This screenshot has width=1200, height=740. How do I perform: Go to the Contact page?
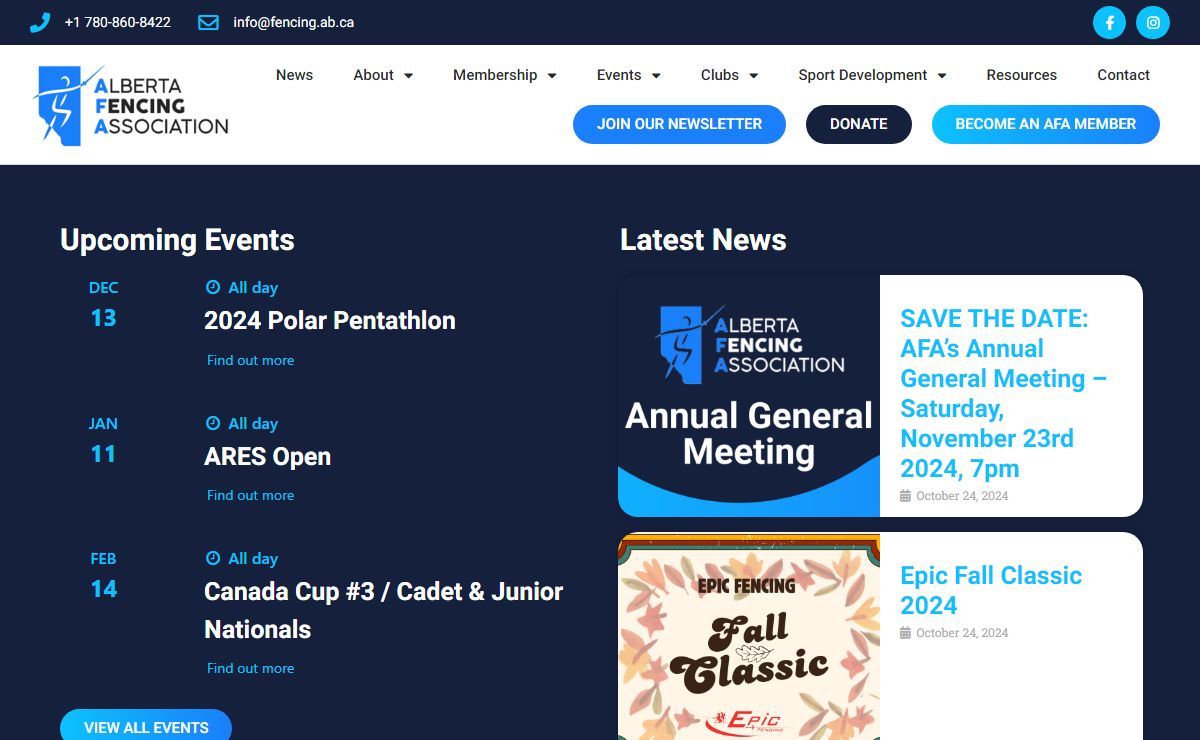click(x=1123, y=75)
